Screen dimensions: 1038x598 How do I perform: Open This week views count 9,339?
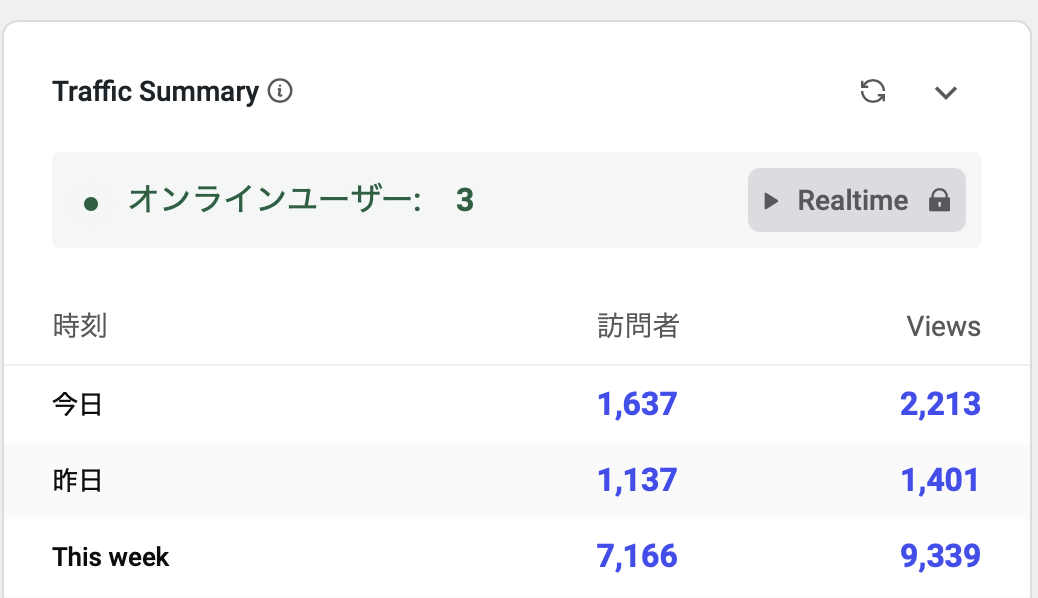940,556
